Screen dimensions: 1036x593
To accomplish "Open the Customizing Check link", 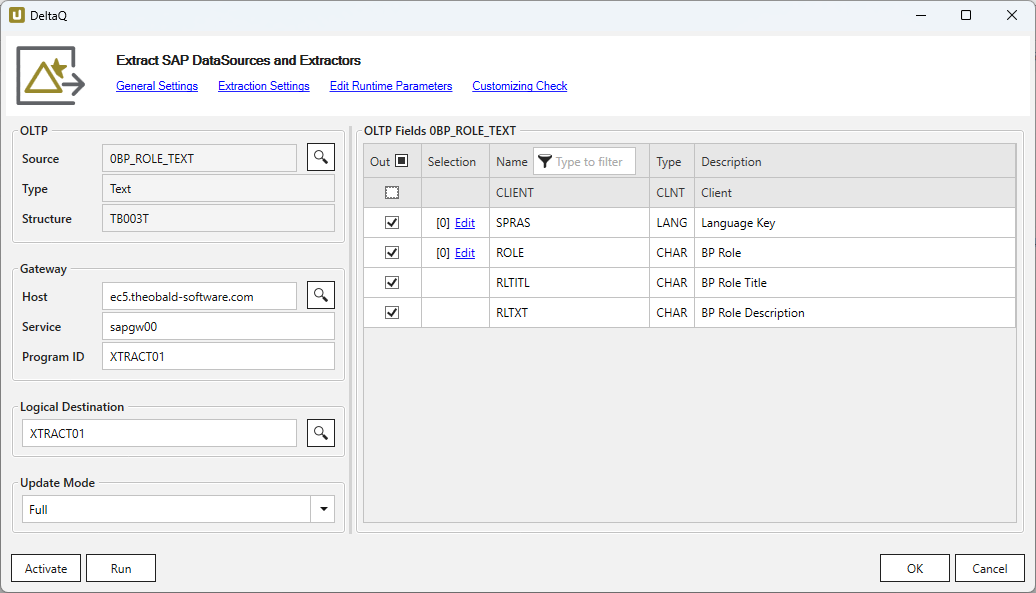I will (x=519, y=86).
